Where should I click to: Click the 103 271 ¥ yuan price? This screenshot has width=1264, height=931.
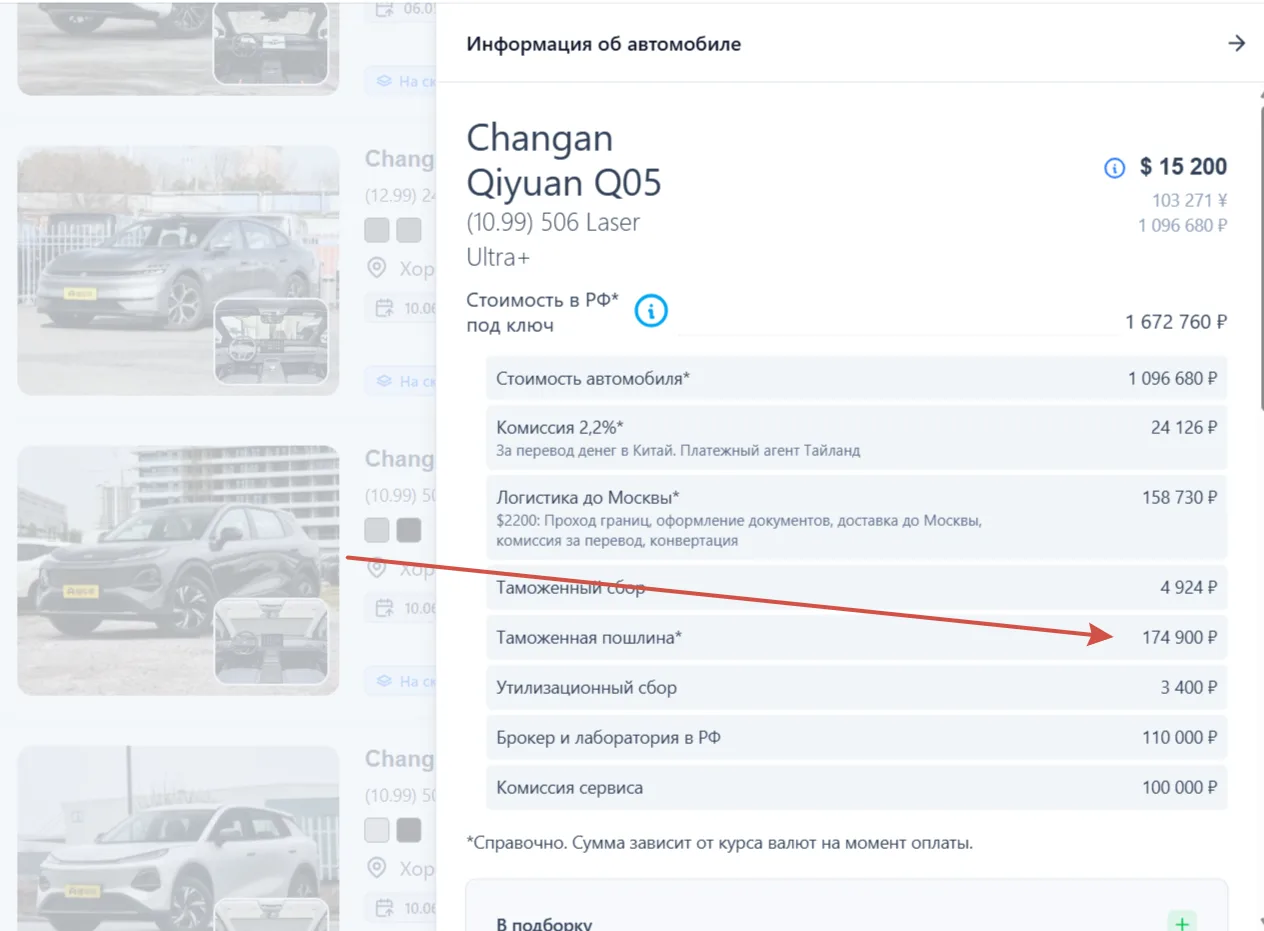[x=1190, y=199]
